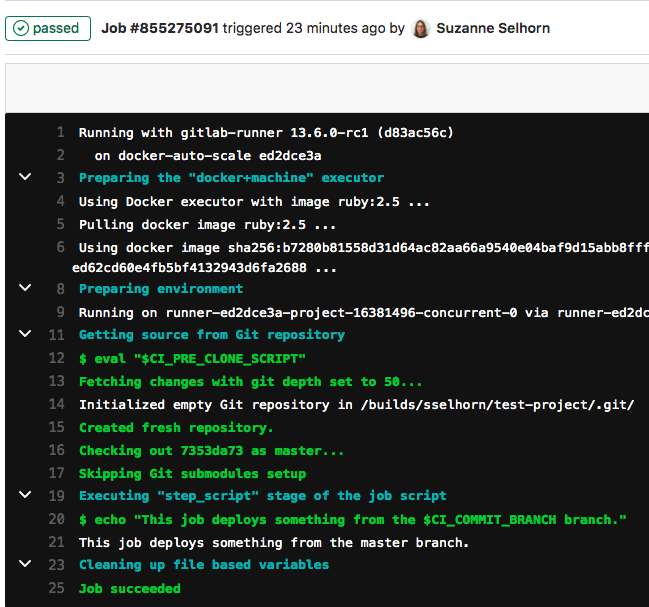Viewport: 649px width, 607px height.
Task: Open Suzanne Selhorn's profile link
Action: click(493, 28)
